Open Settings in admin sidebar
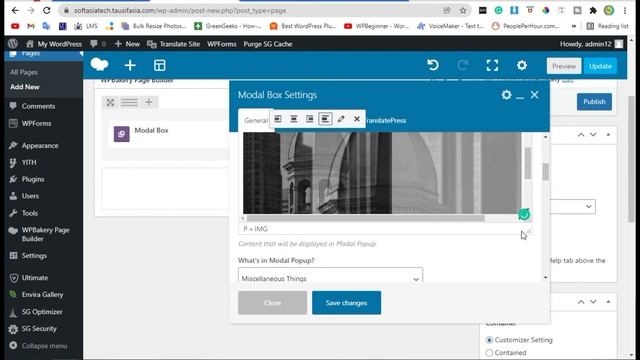The image size is (640, 360). coord(34,256)
